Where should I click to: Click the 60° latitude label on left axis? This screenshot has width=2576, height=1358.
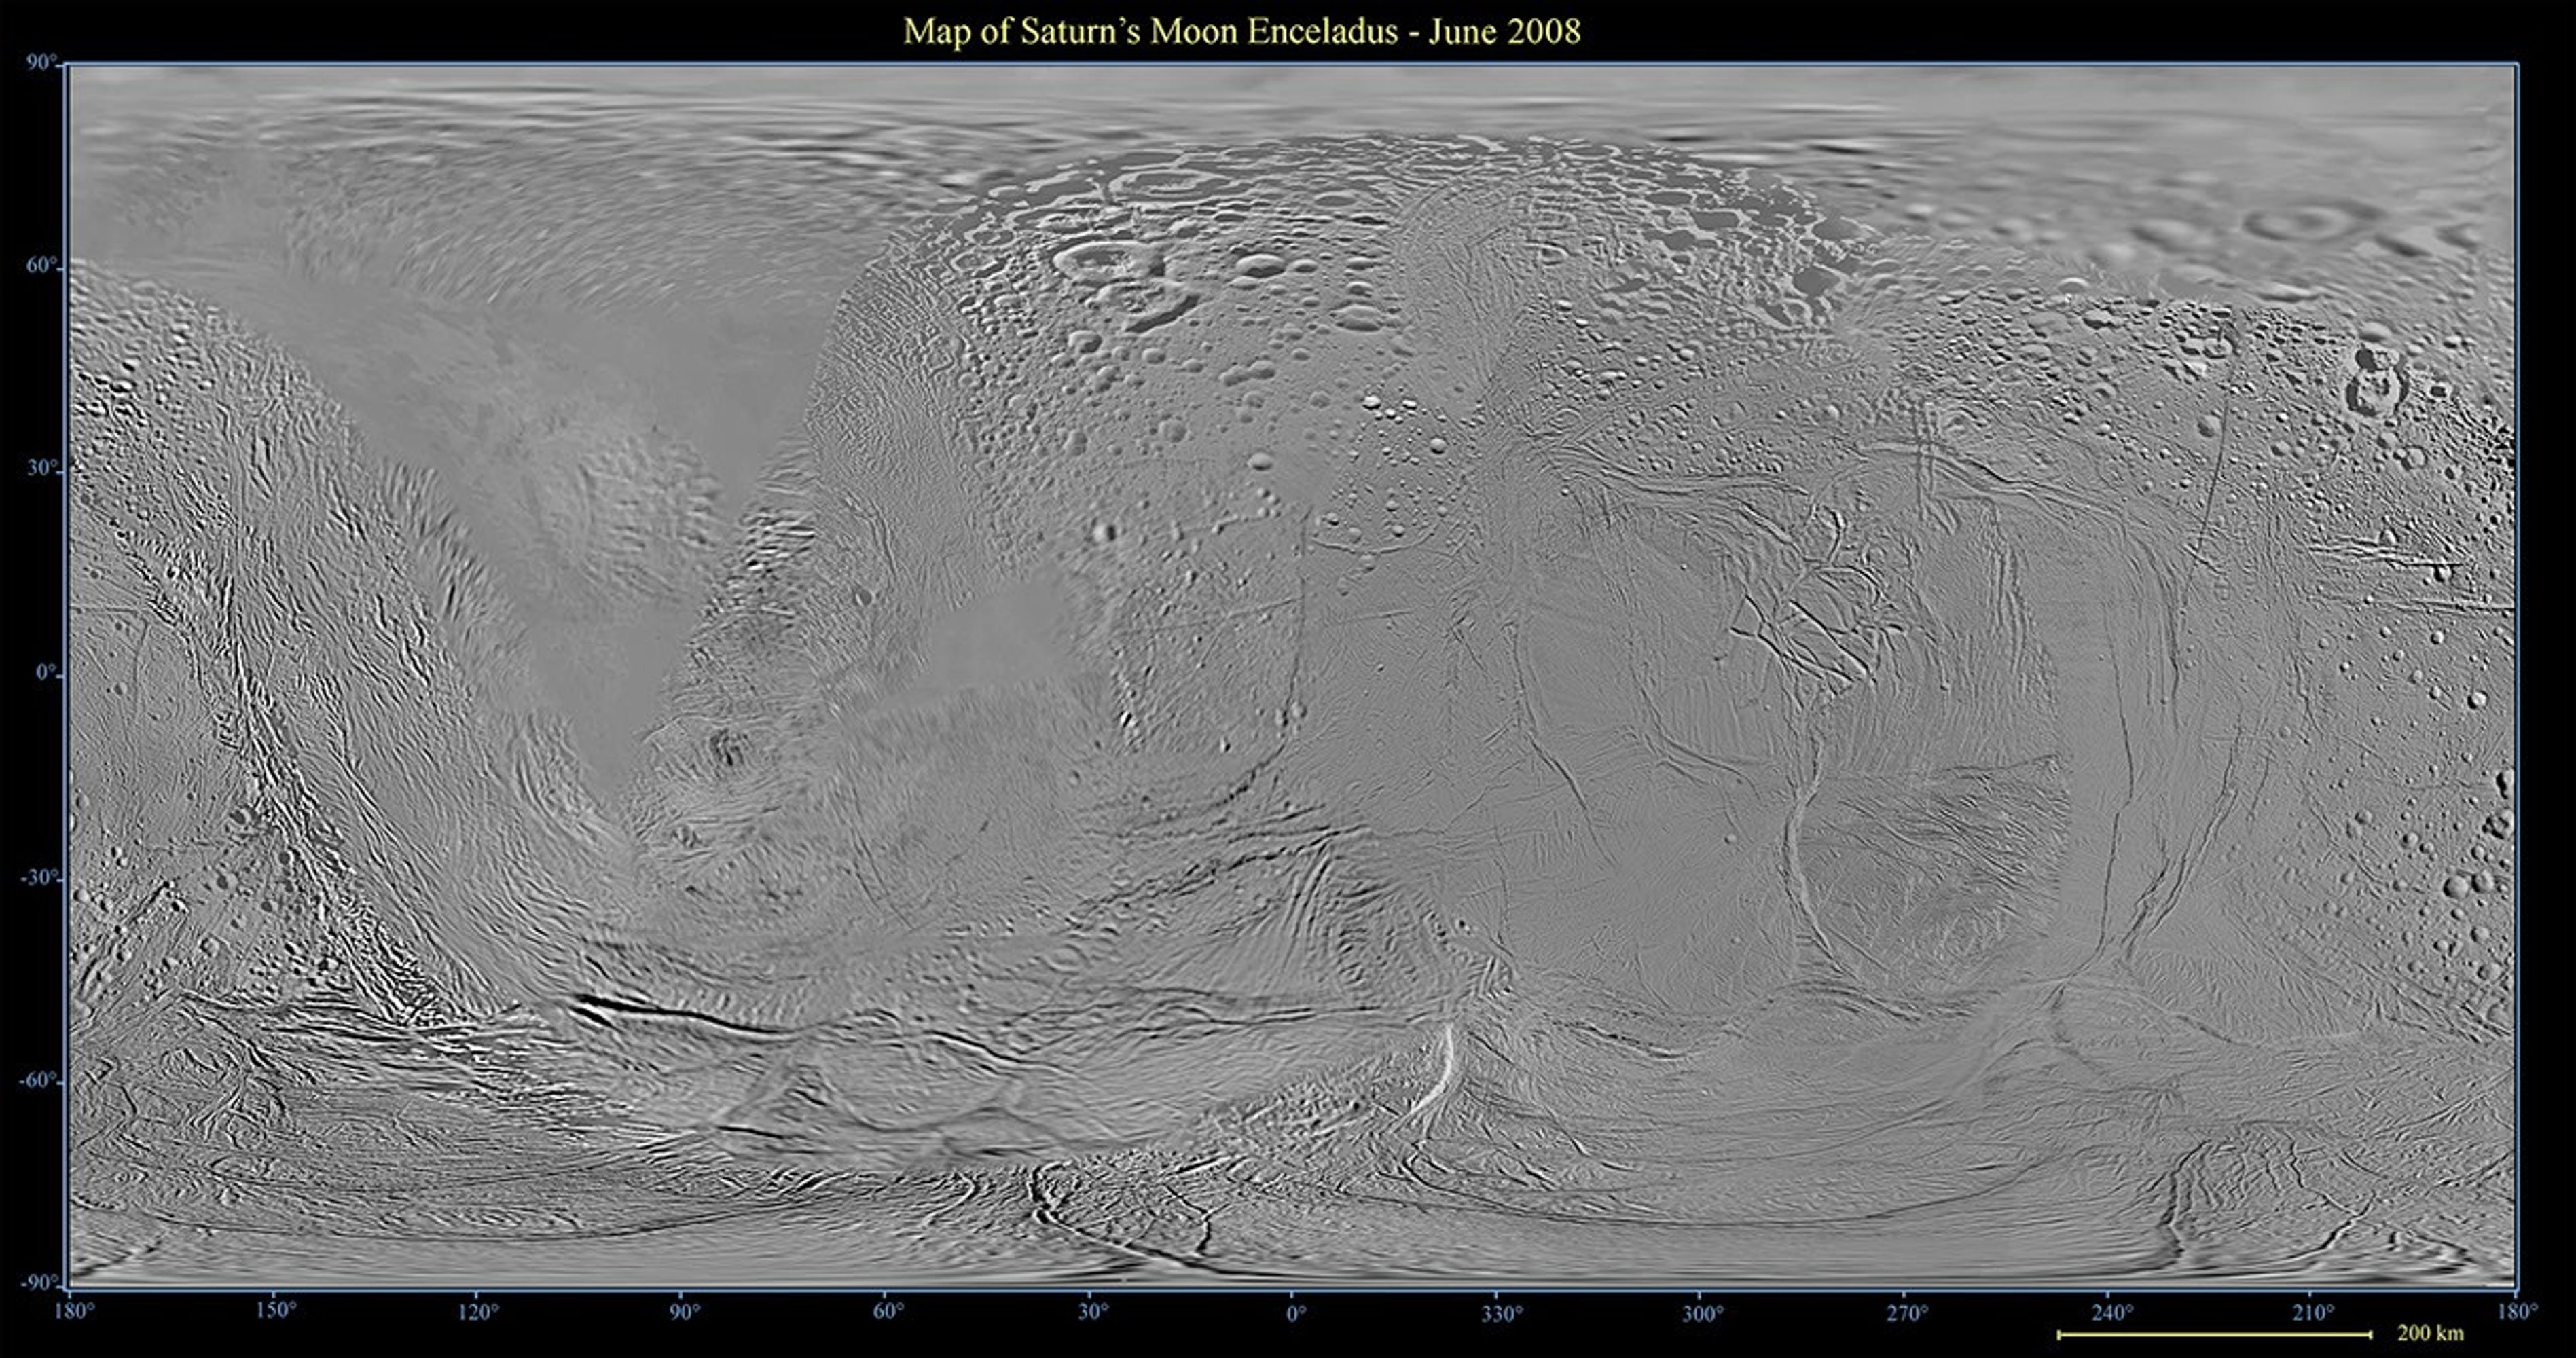click(x=42, y=266)
